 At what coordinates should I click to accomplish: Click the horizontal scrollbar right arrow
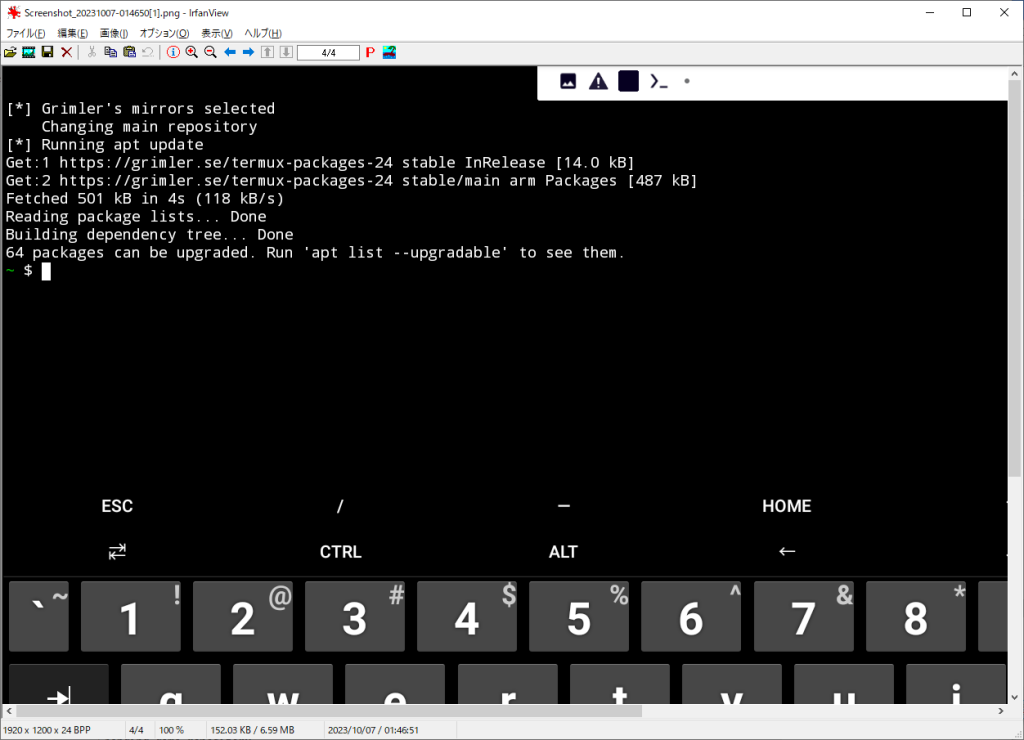pos(1001,711)
